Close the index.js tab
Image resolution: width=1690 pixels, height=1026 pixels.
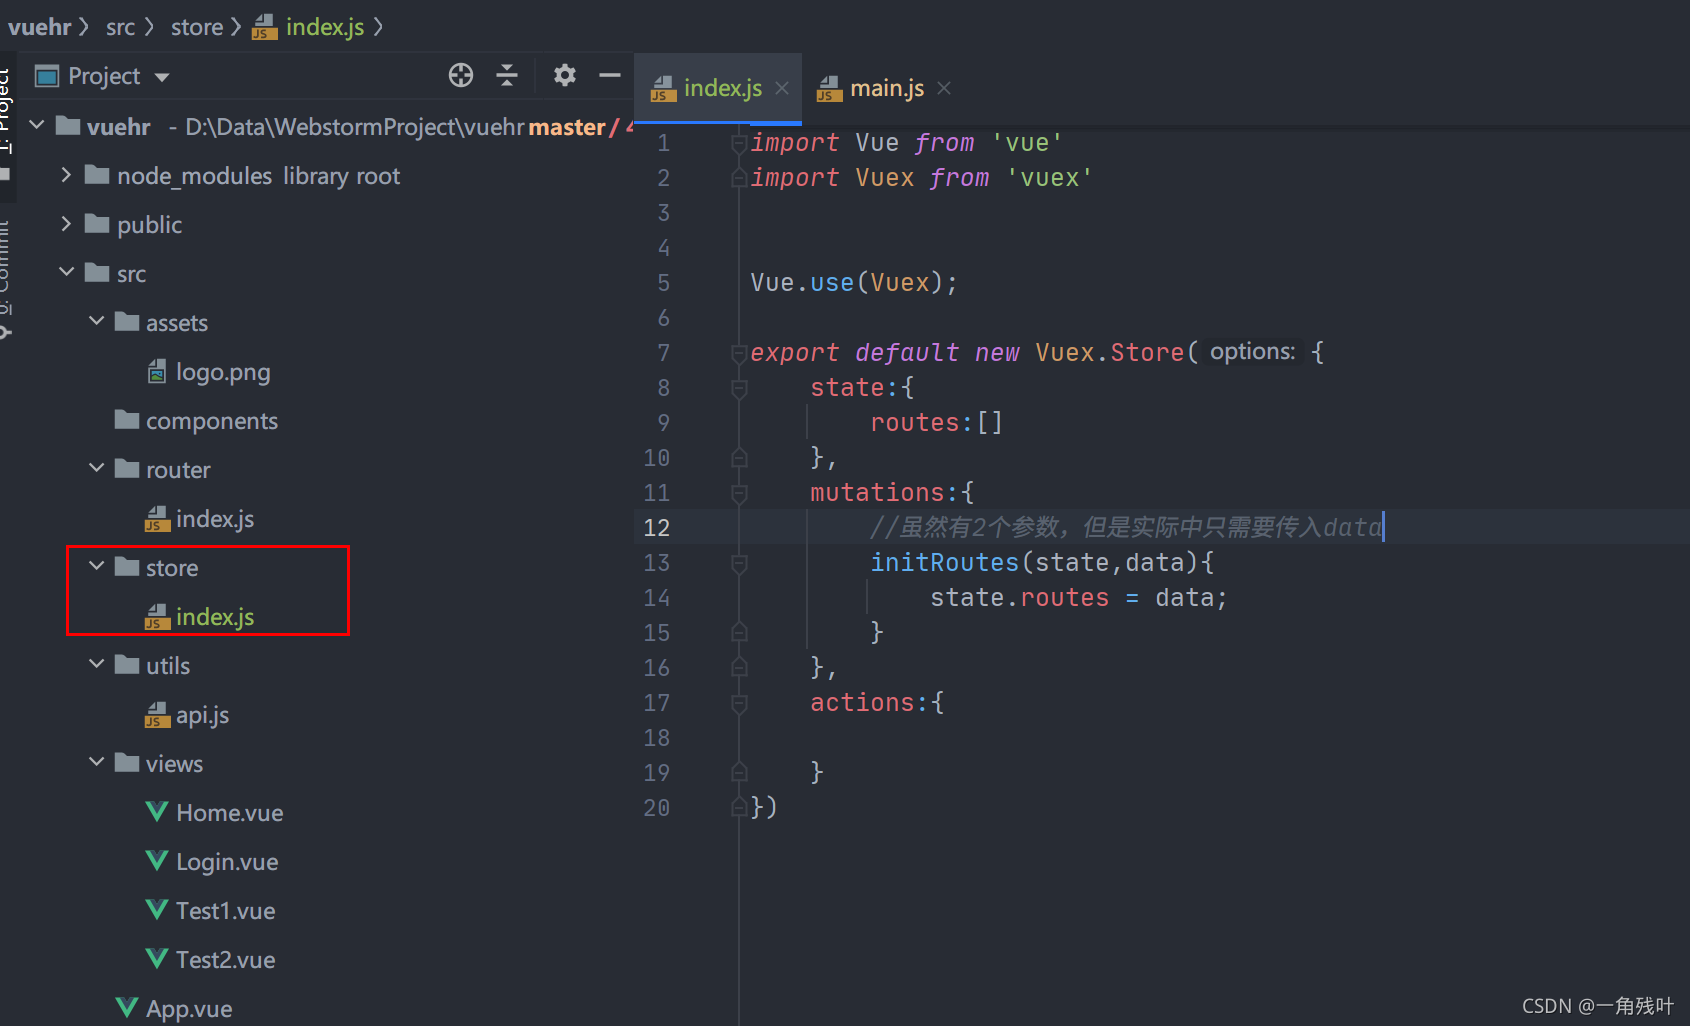pyautogui.click(x=782, y=88)
